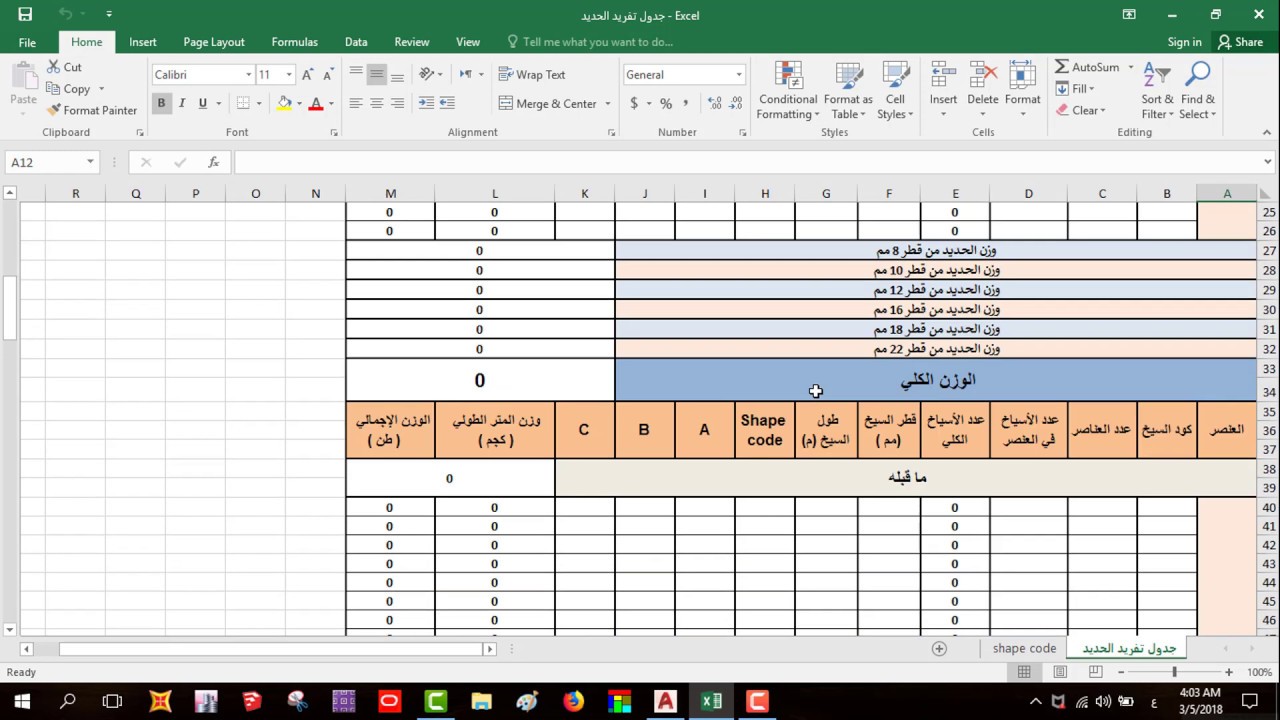Click the zoom slider in the status bar
Viewport: 1280px width, 720px height.
coord(1175,672)
